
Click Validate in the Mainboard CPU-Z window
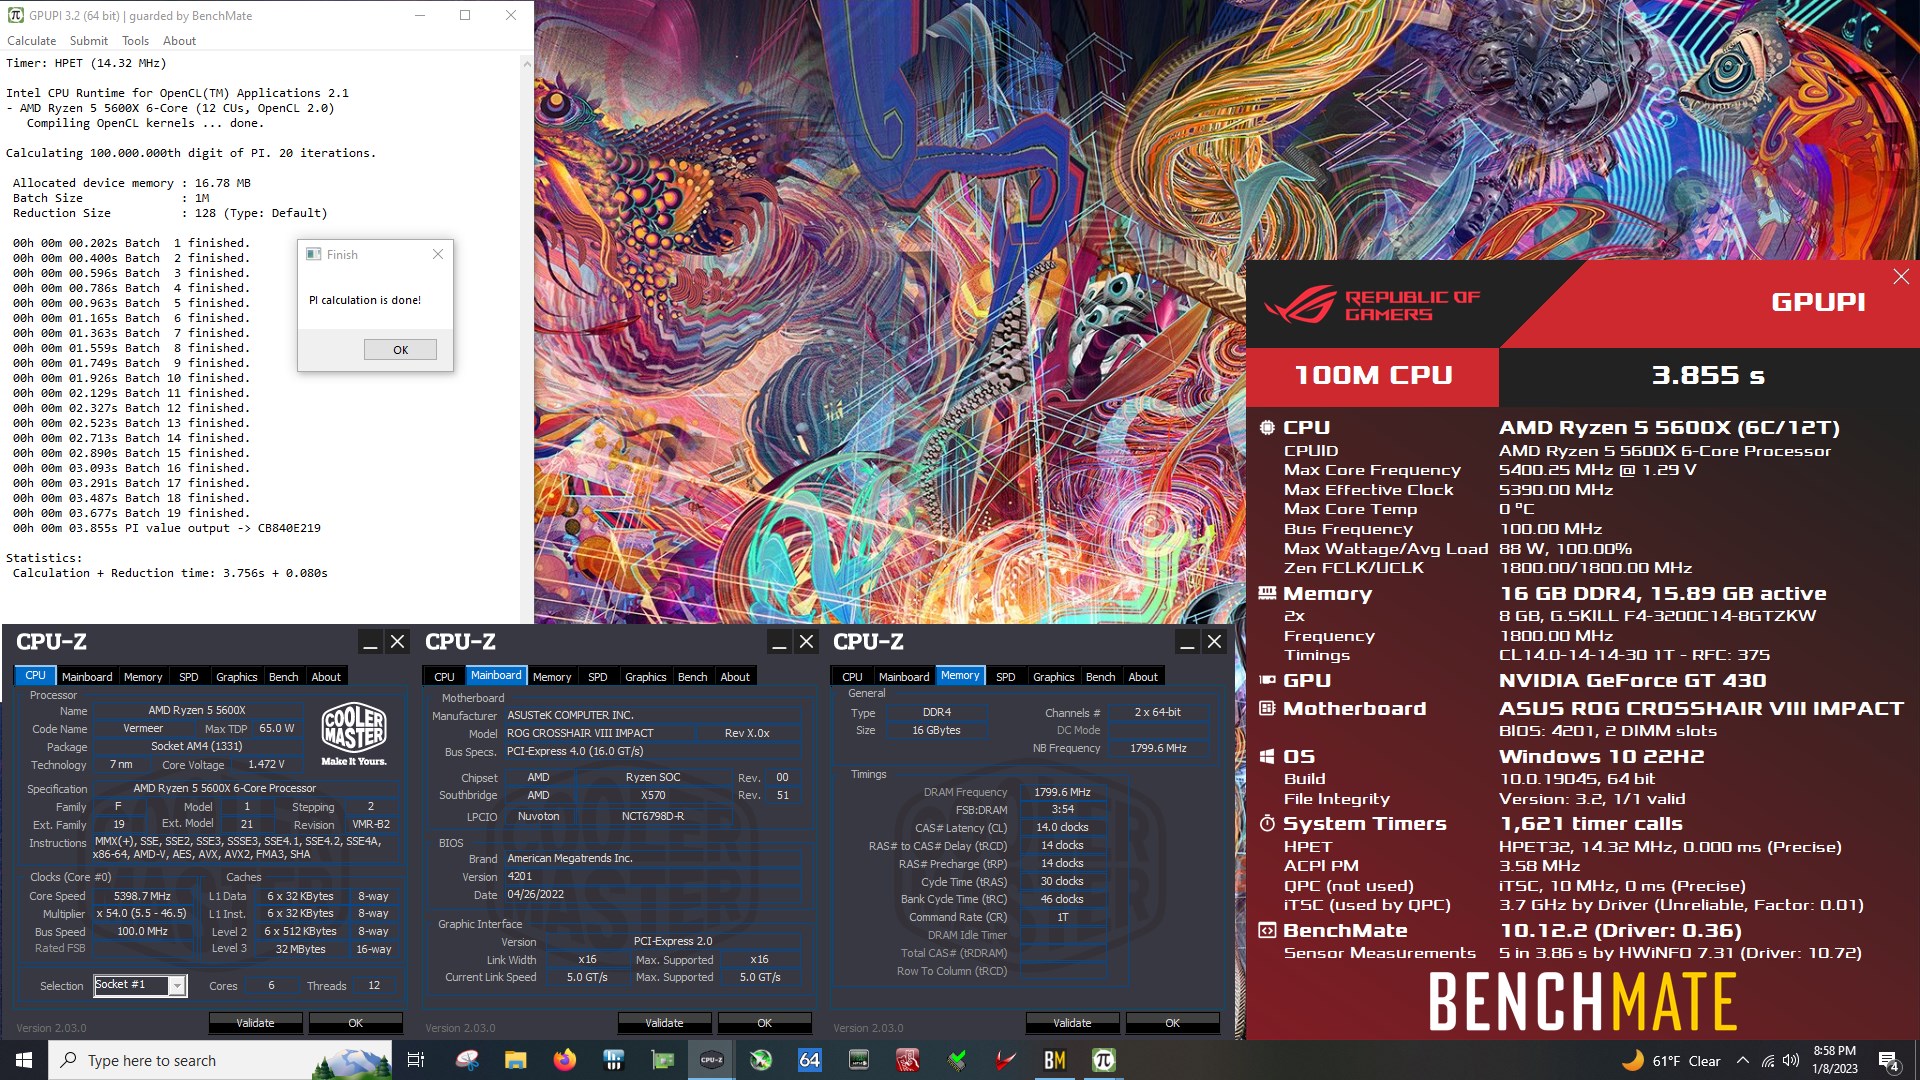[x=664, y=1023]
